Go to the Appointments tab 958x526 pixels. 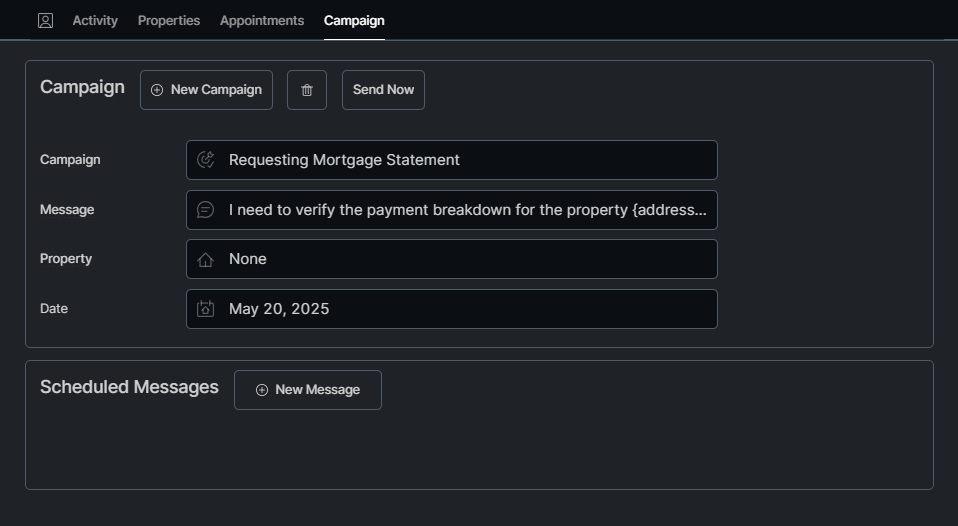pos(262,20)
